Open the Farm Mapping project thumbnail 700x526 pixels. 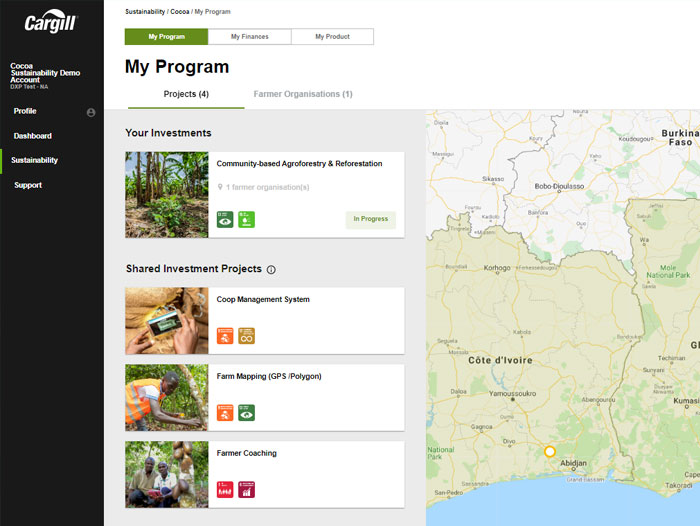pyautogui.click(x=167, y=398)
